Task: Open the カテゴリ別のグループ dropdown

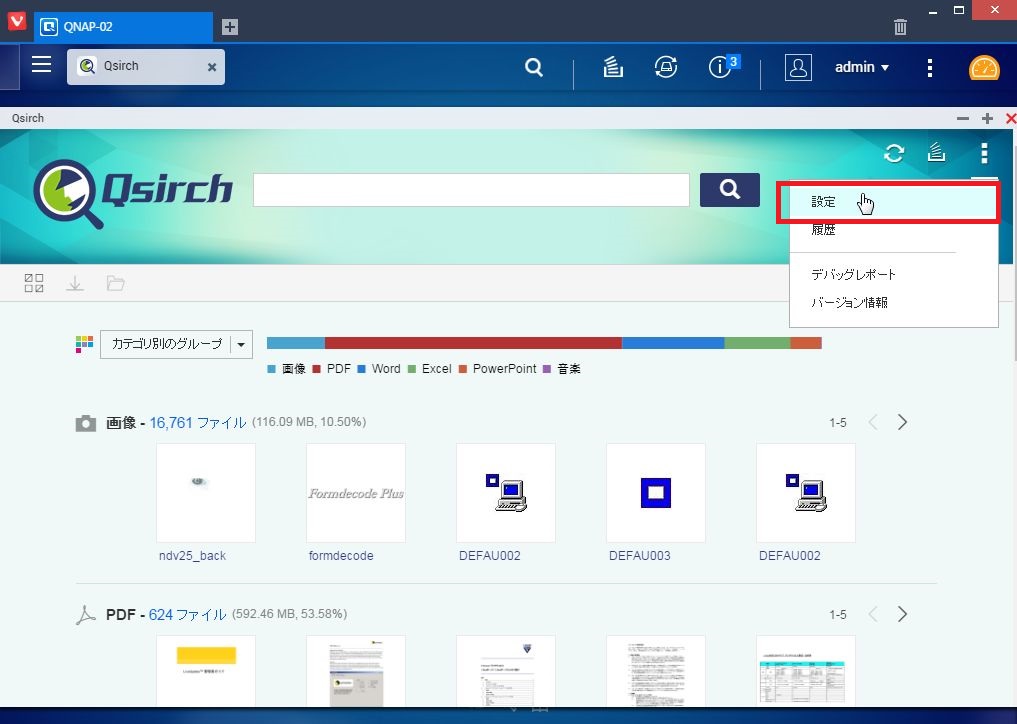Action: pyautogui.click(x=176, y=344)
